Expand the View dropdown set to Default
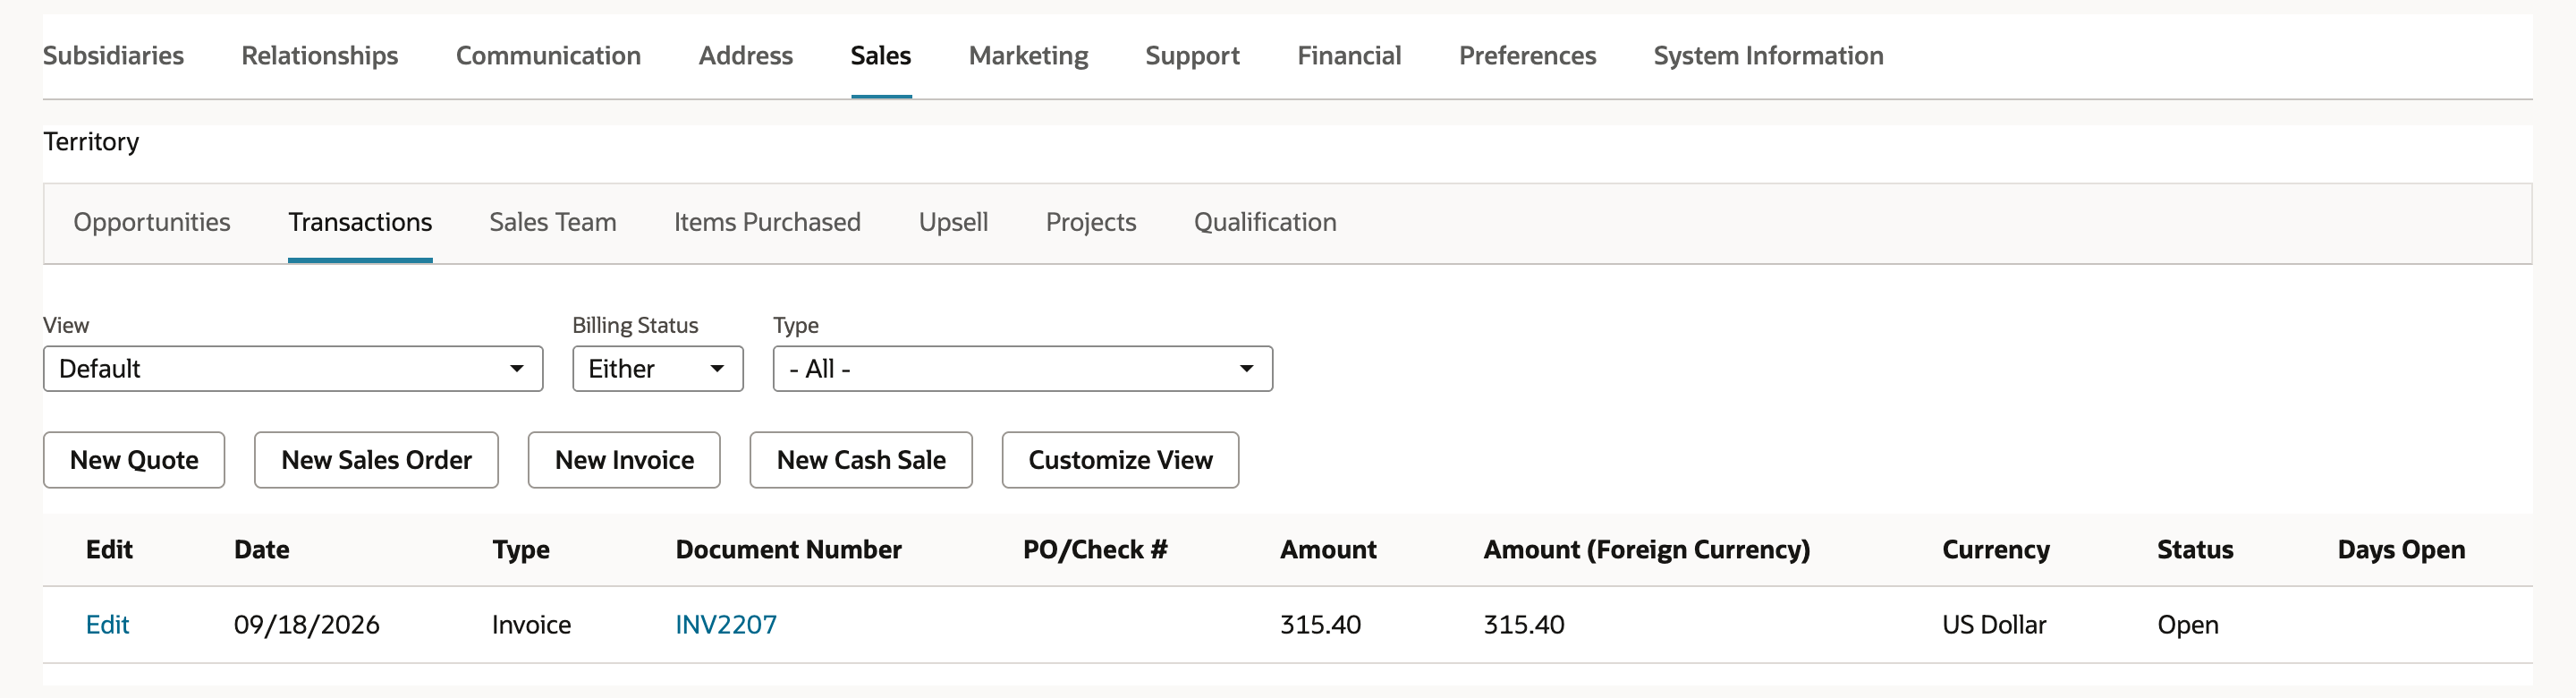Viewport: 2576px width, 698px height. coord(293,369)
